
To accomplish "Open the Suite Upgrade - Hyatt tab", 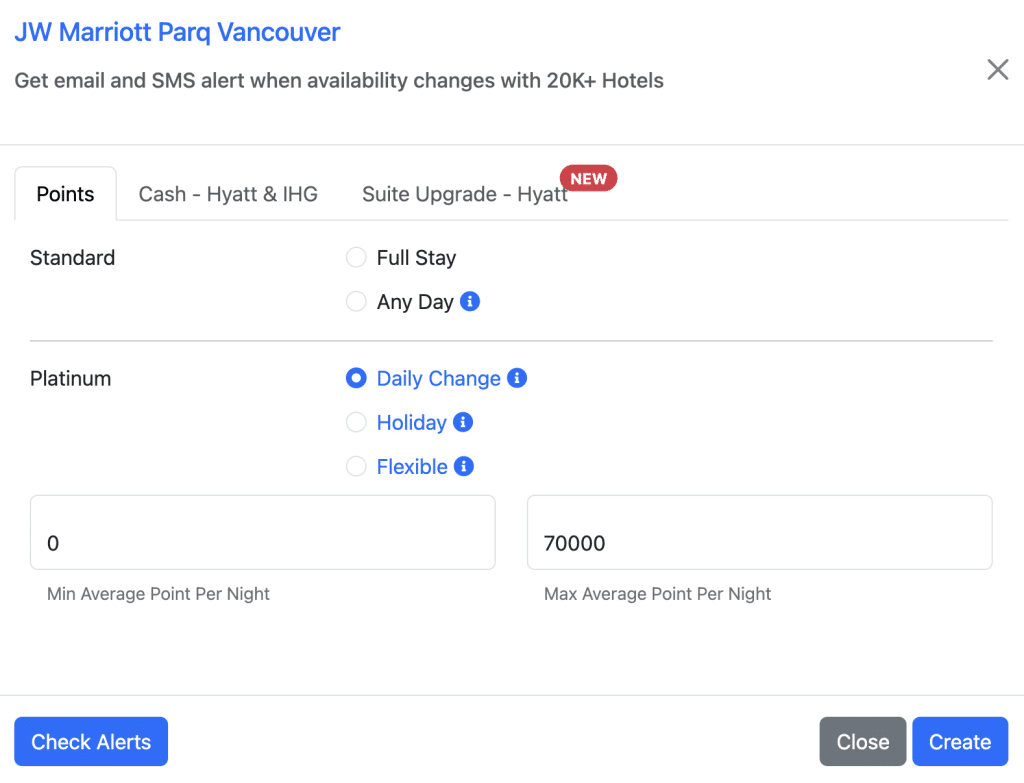I will (464, 194).
